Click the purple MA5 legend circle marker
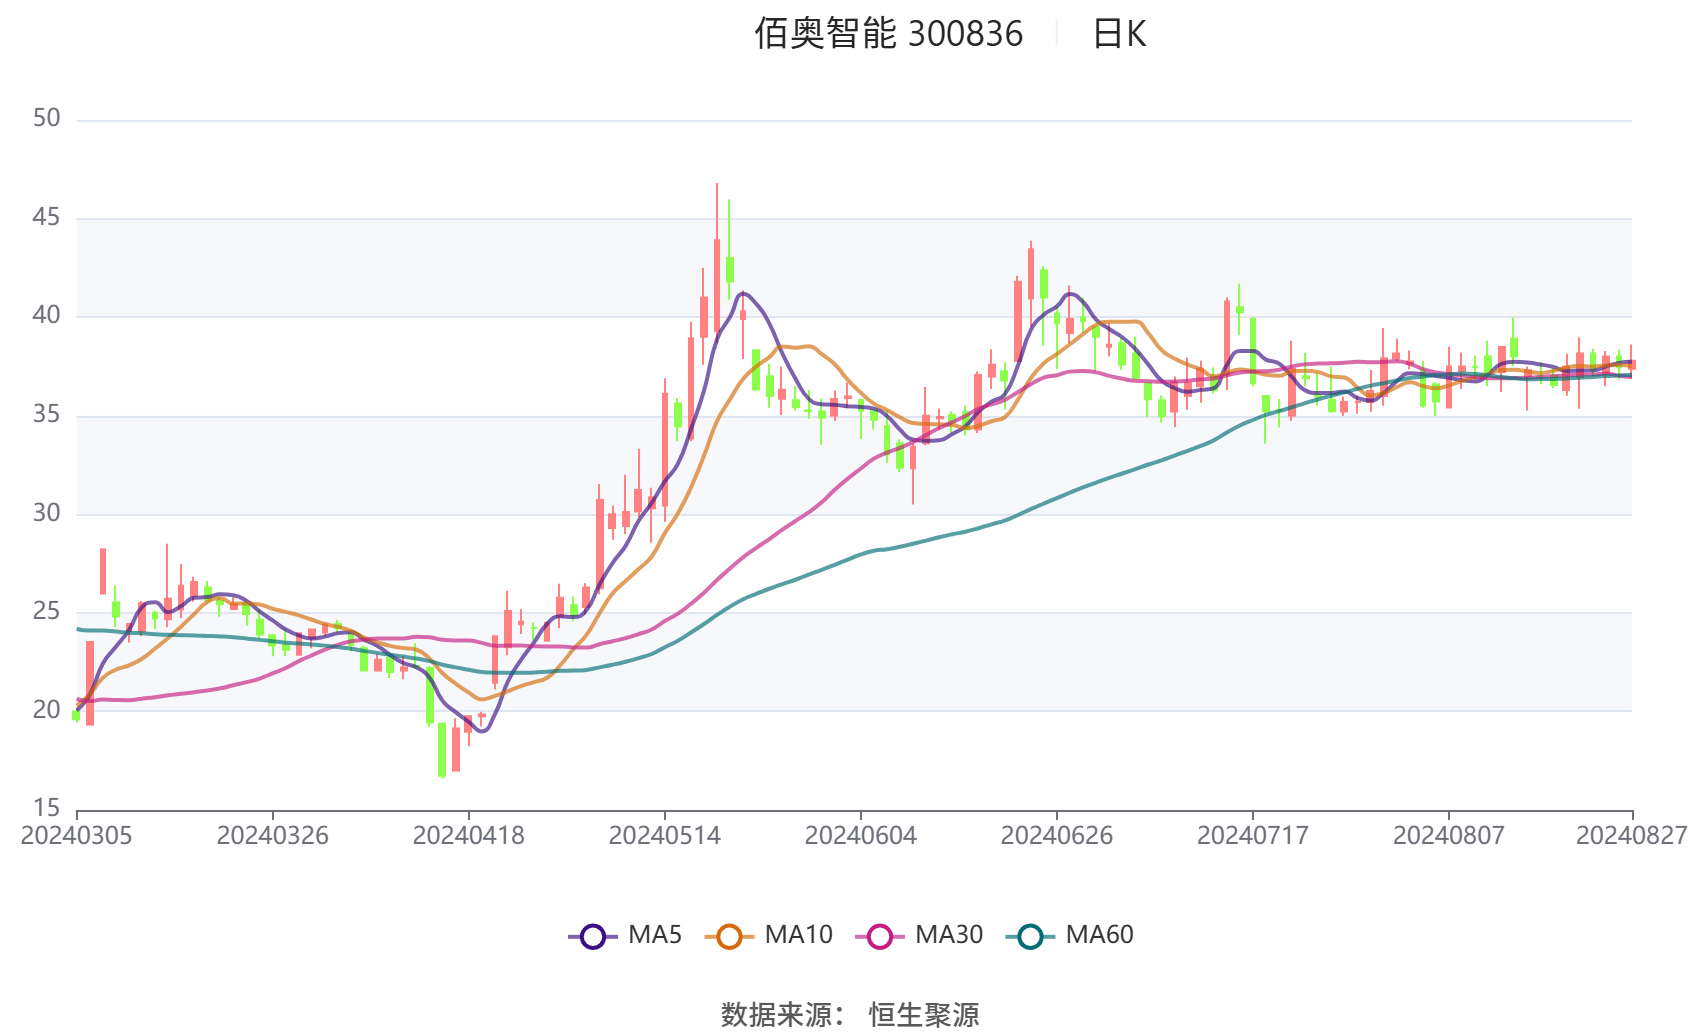Screen dimensions: 1700x1034 click(593, 936)
